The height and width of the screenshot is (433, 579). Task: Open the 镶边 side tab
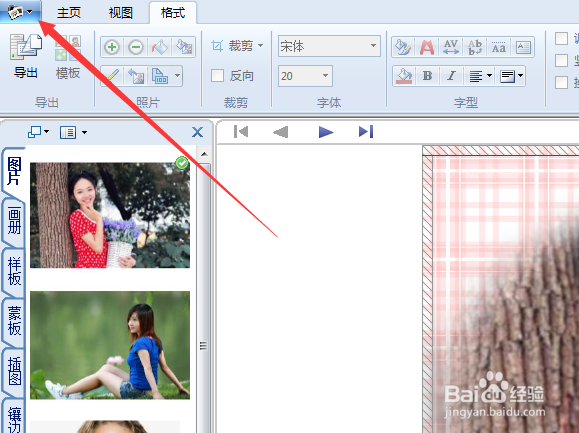(14, 417)
